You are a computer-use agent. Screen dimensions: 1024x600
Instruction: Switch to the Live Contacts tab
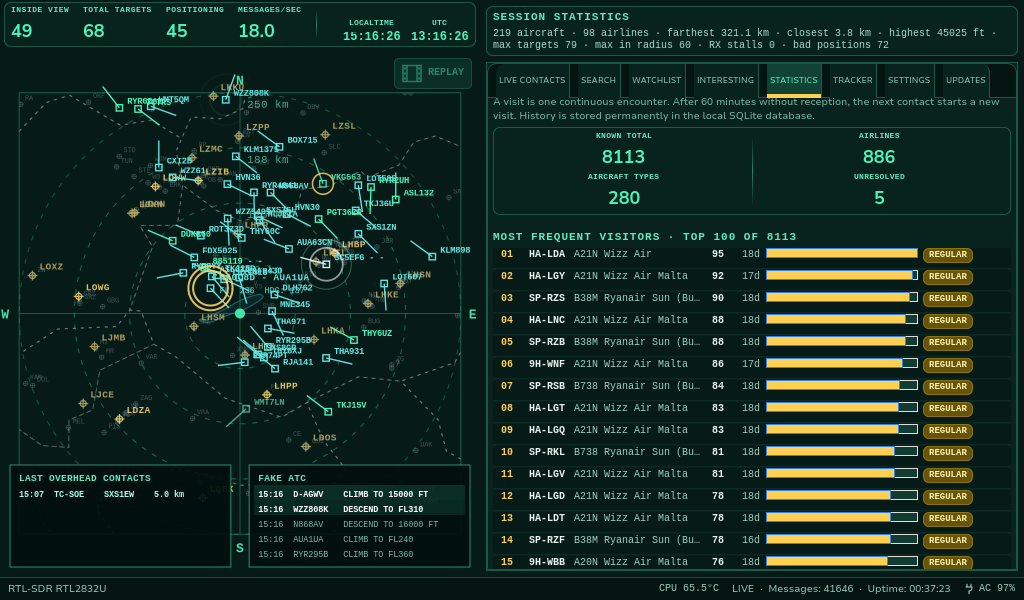(x=532, y=80)
